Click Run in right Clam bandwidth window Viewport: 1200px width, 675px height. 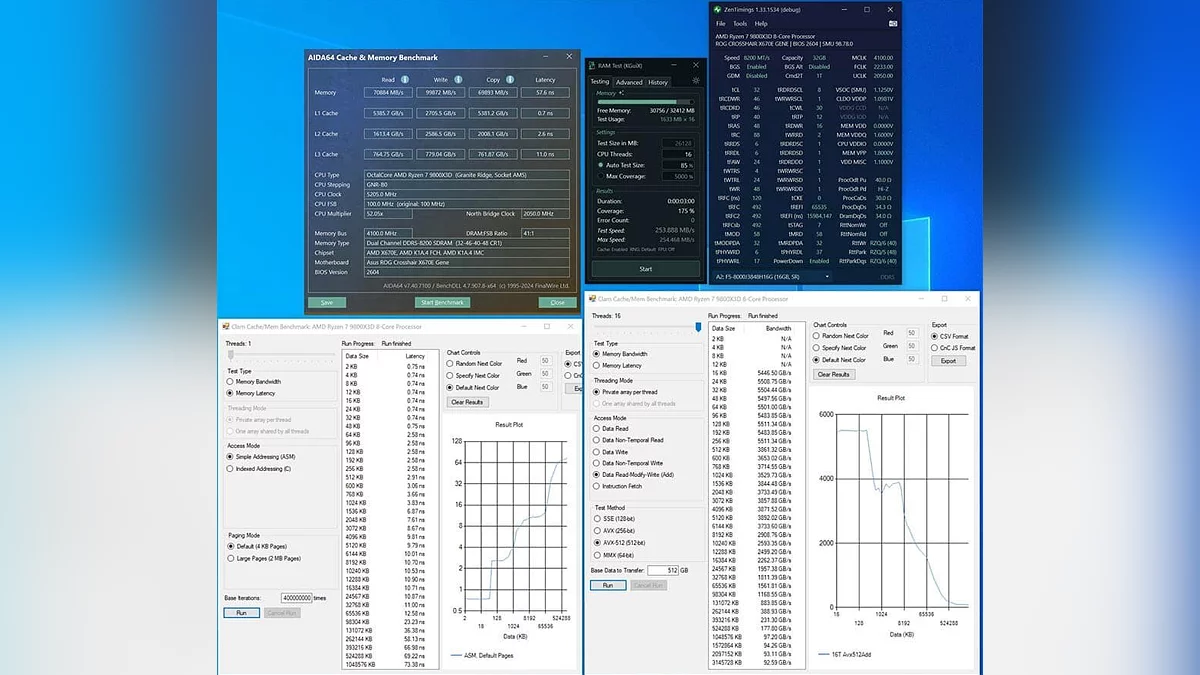tap(608, 585)
